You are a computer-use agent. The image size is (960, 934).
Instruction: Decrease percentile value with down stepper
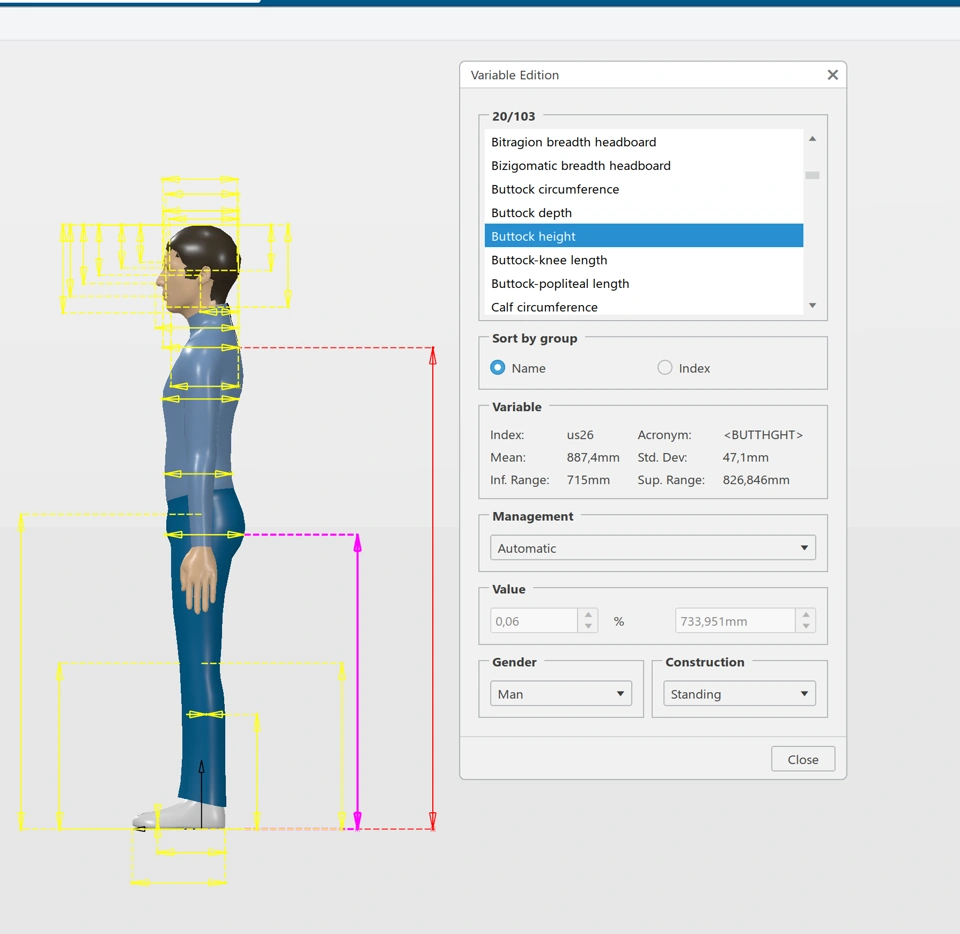(x=588, y=626)
